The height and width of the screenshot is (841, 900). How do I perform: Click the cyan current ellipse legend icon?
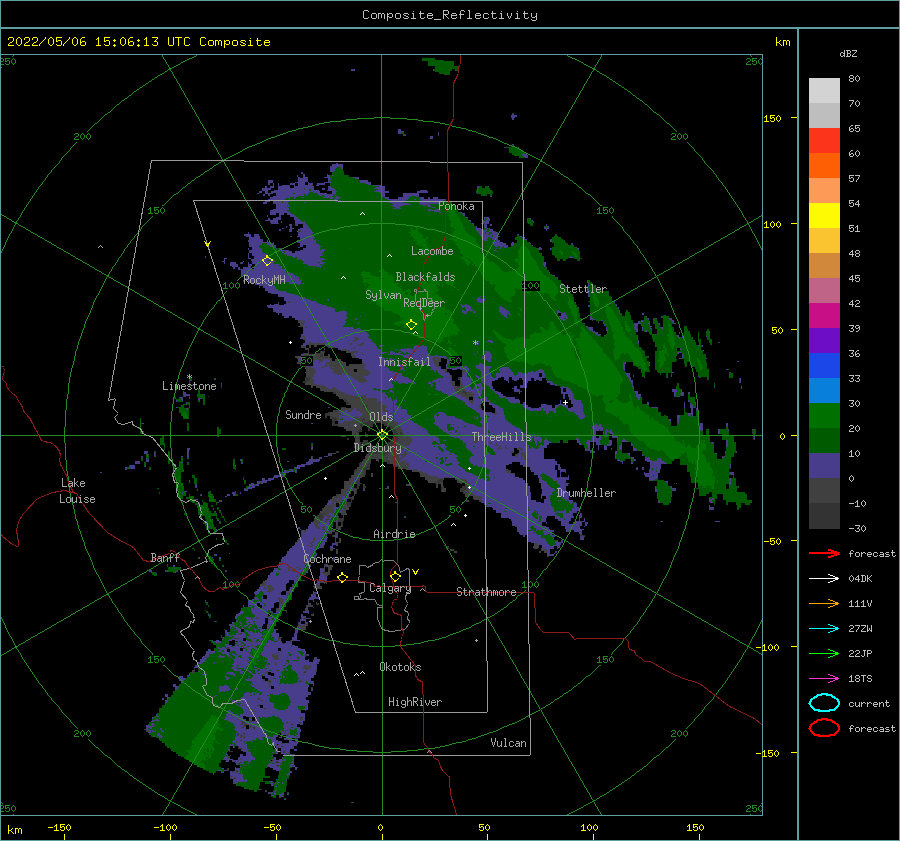(x=824, y=703)
